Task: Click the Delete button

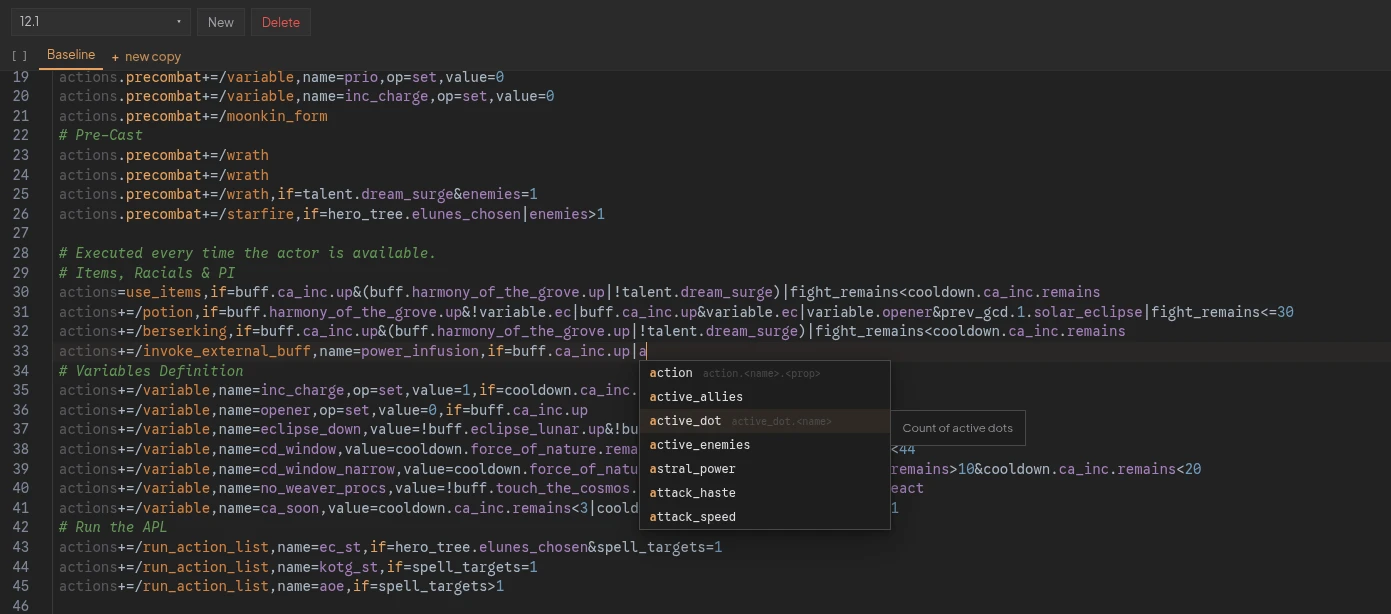Action: tap(281, 22)
